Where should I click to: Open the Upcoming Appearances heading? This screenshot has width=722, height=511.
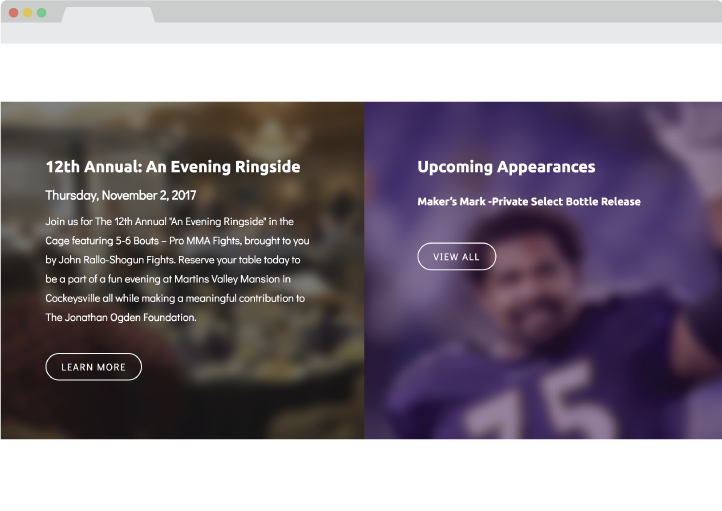click(x=506, y=167)
